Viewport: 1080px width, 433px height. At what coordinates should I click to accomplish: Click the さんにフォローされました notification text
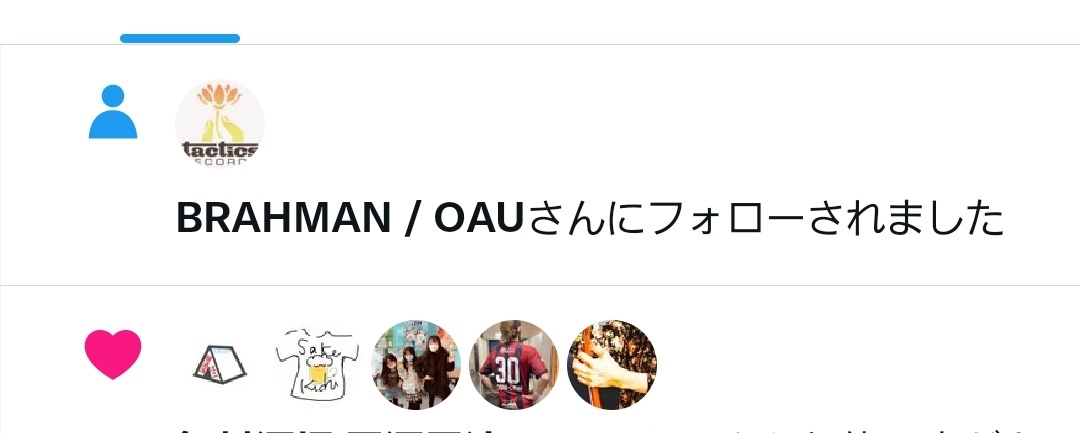click(764, 218)
